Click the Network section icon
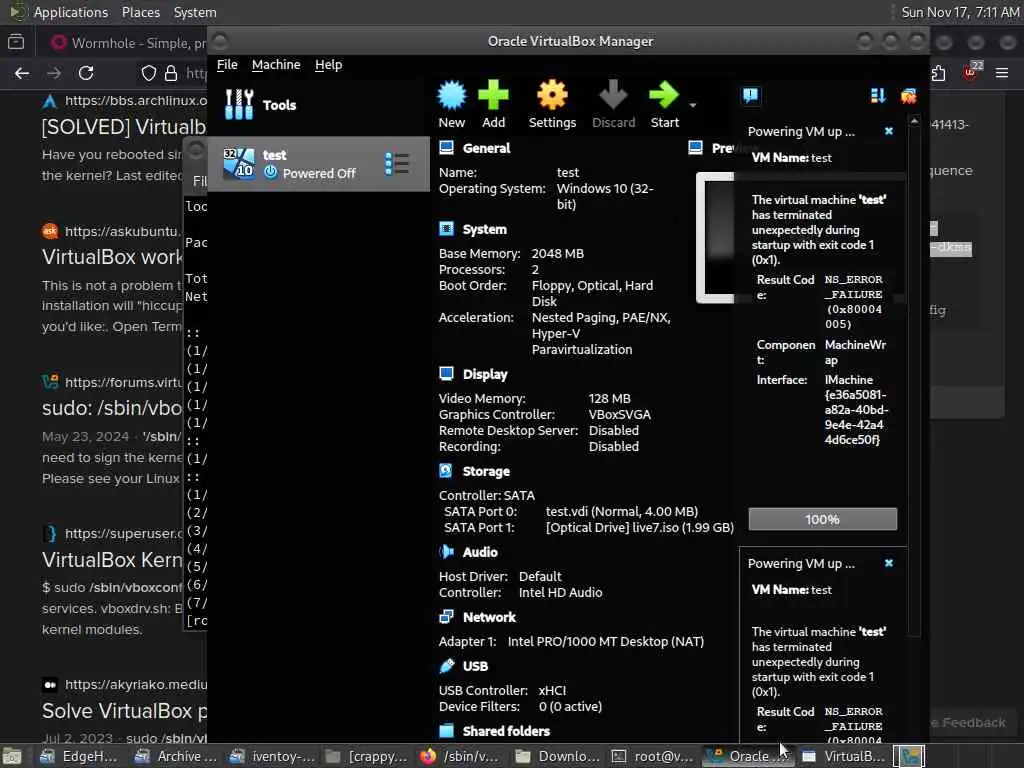Screen dimensions: 1024x768 pyautogui.click(x=446, y=616)
